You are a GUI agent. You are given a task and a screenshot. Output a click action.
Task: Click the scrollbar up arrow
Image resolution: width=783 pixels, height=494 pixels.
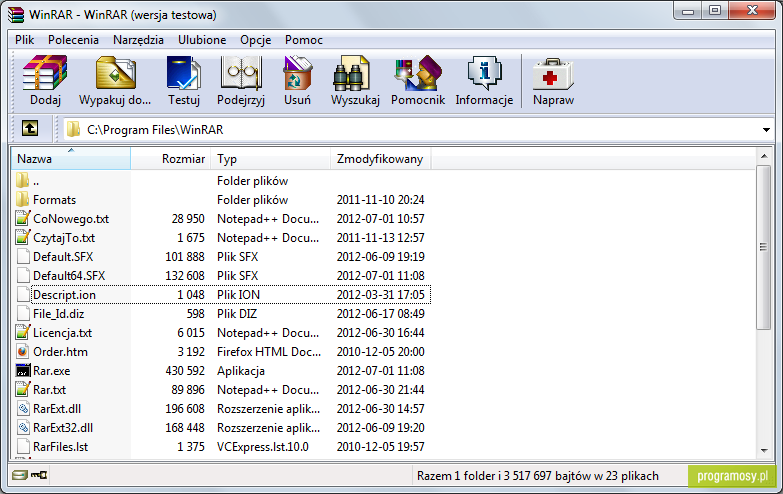click(764, 157)
